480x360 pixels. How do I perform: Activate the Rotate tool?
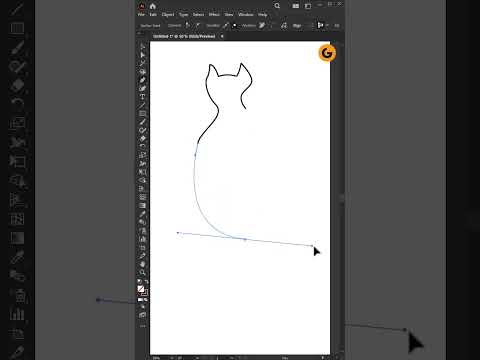[143, 147]
